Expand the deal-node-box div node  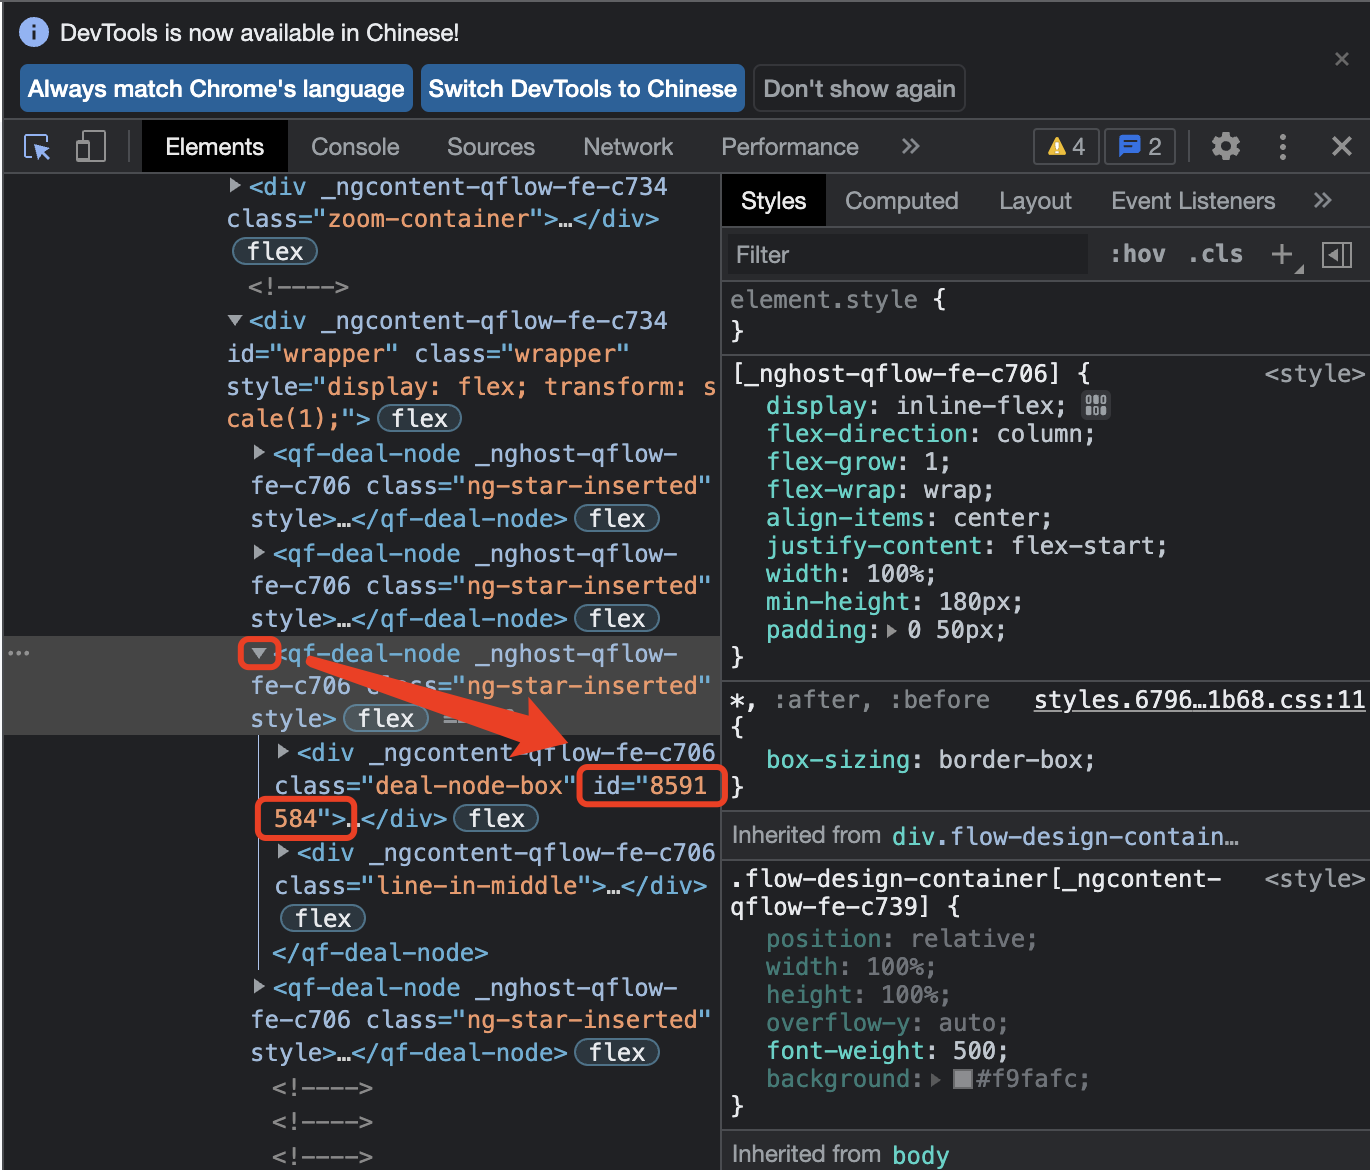[283, 751]
